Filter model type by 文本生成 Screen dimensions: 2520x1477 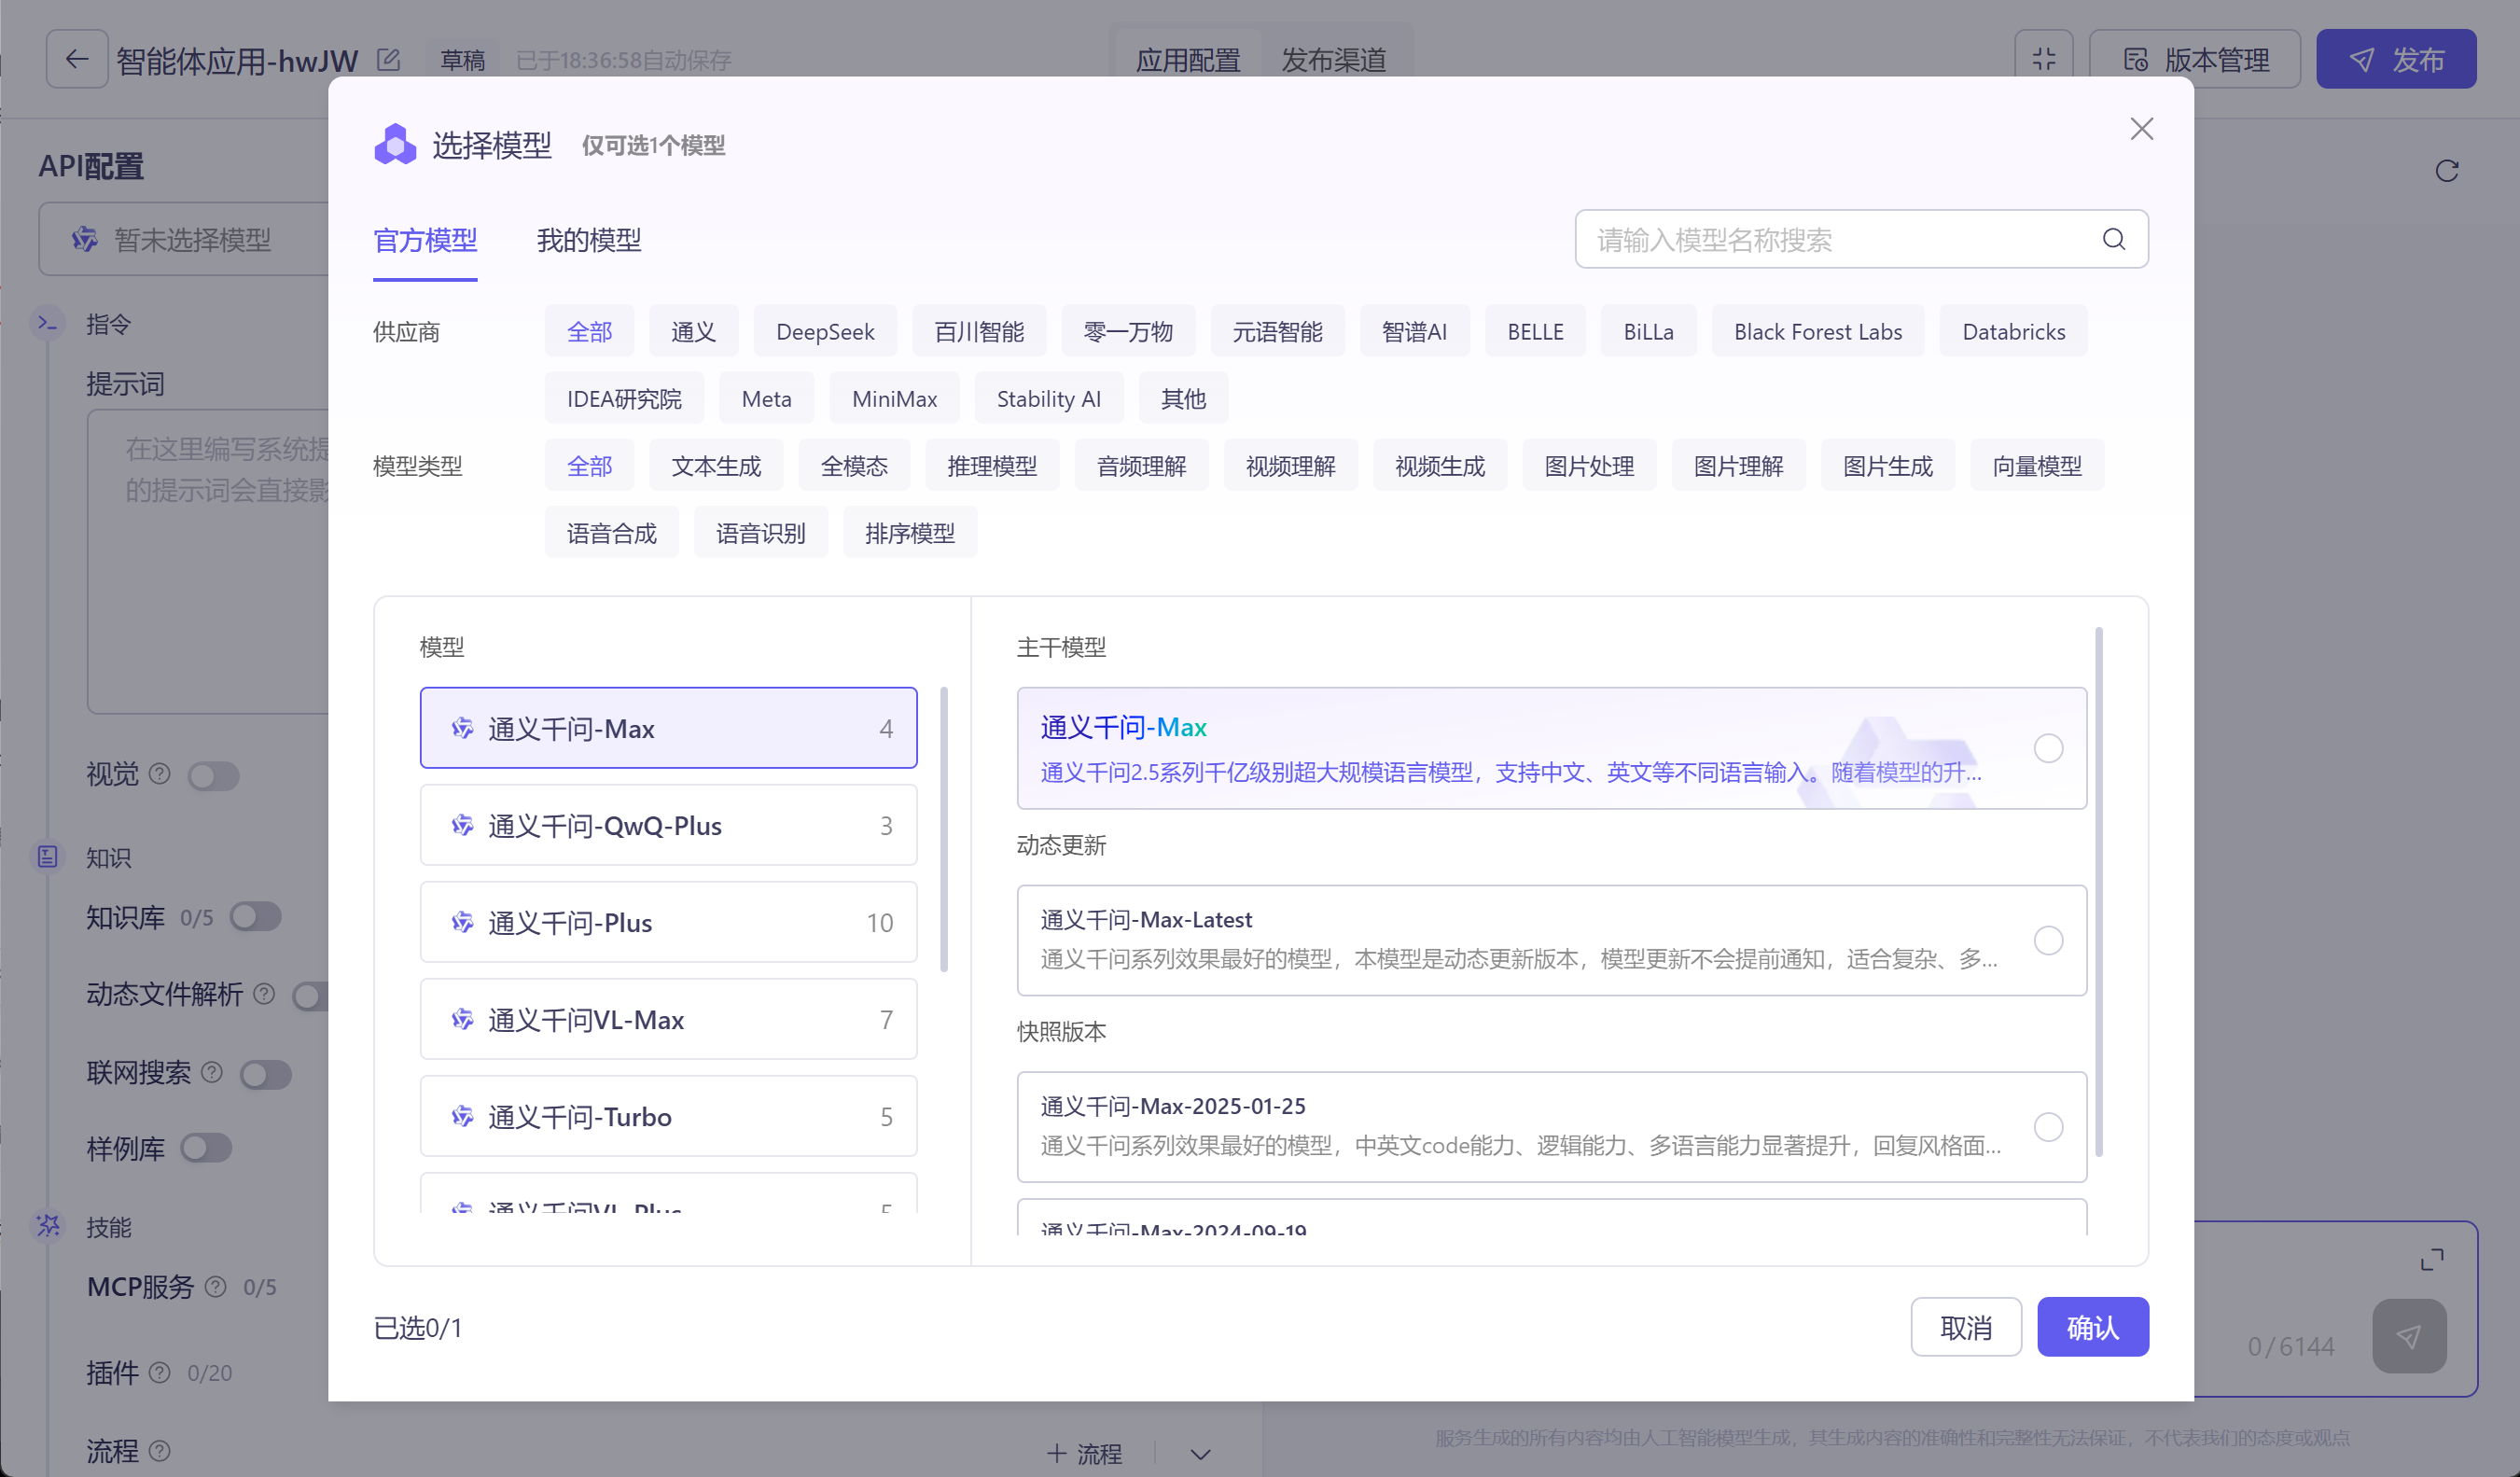[x=716, y=465]
